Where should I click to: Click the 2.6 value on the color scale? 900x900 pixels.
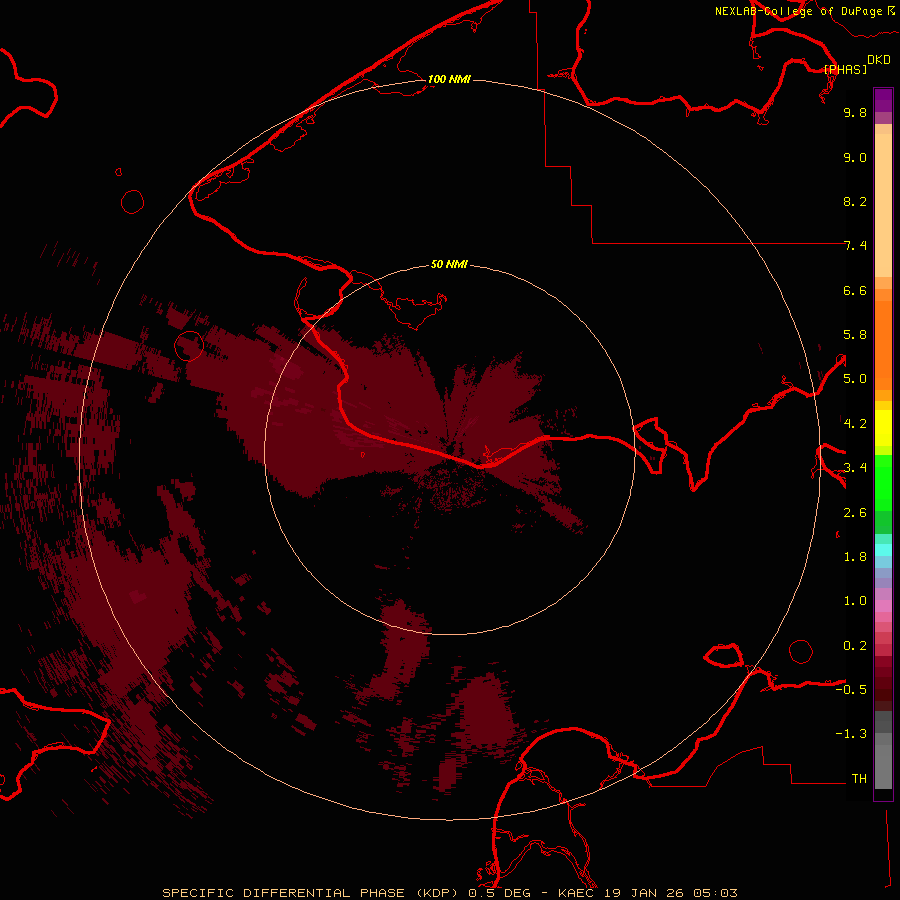tap(855, 513)
